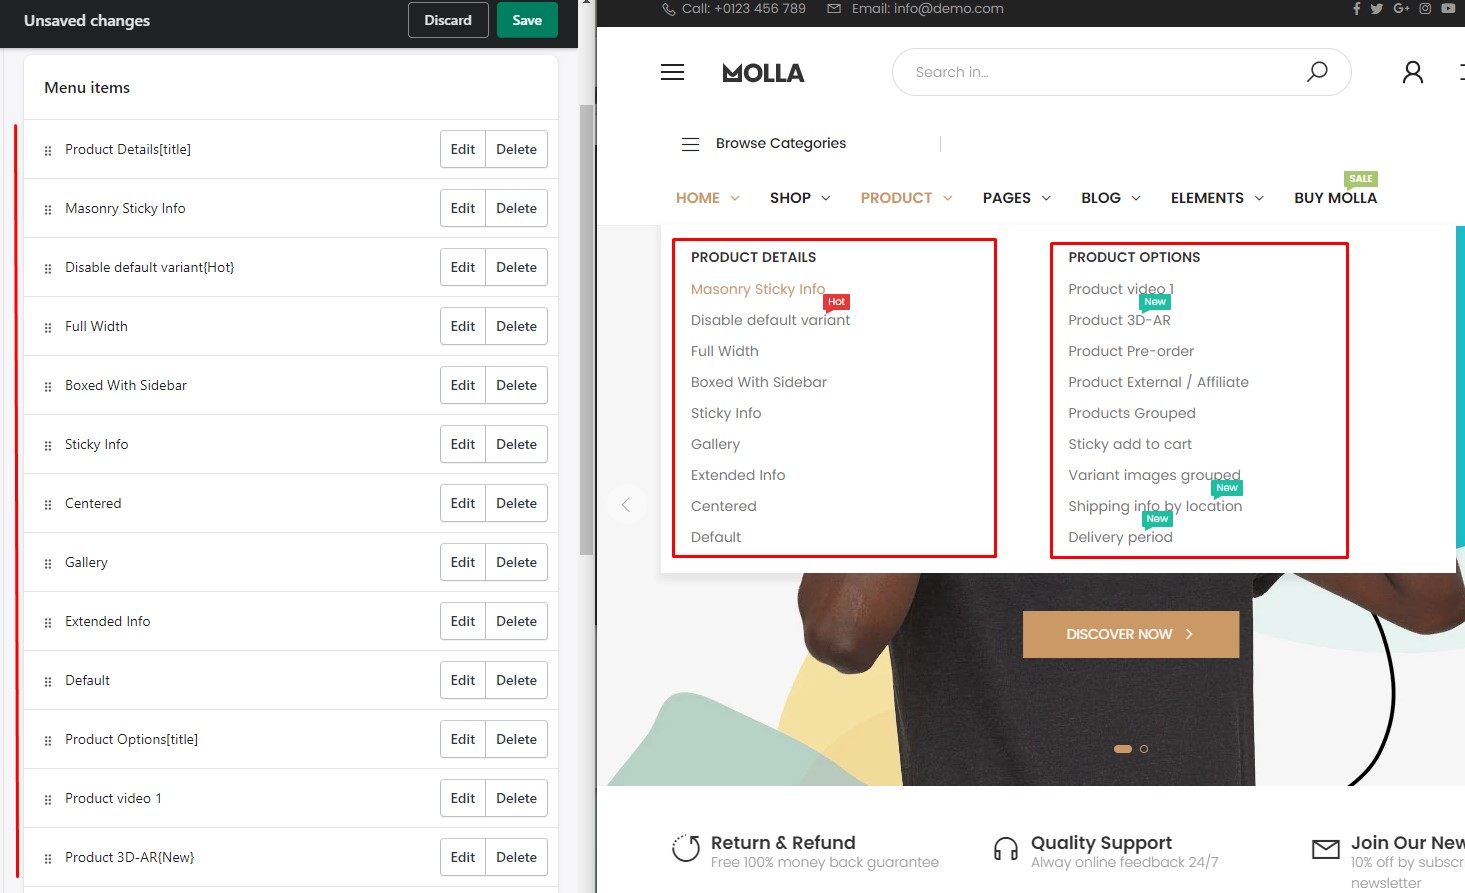Grab the drag handle for Full Width
The image size is (1465, 893).
[x=48, y=327]
